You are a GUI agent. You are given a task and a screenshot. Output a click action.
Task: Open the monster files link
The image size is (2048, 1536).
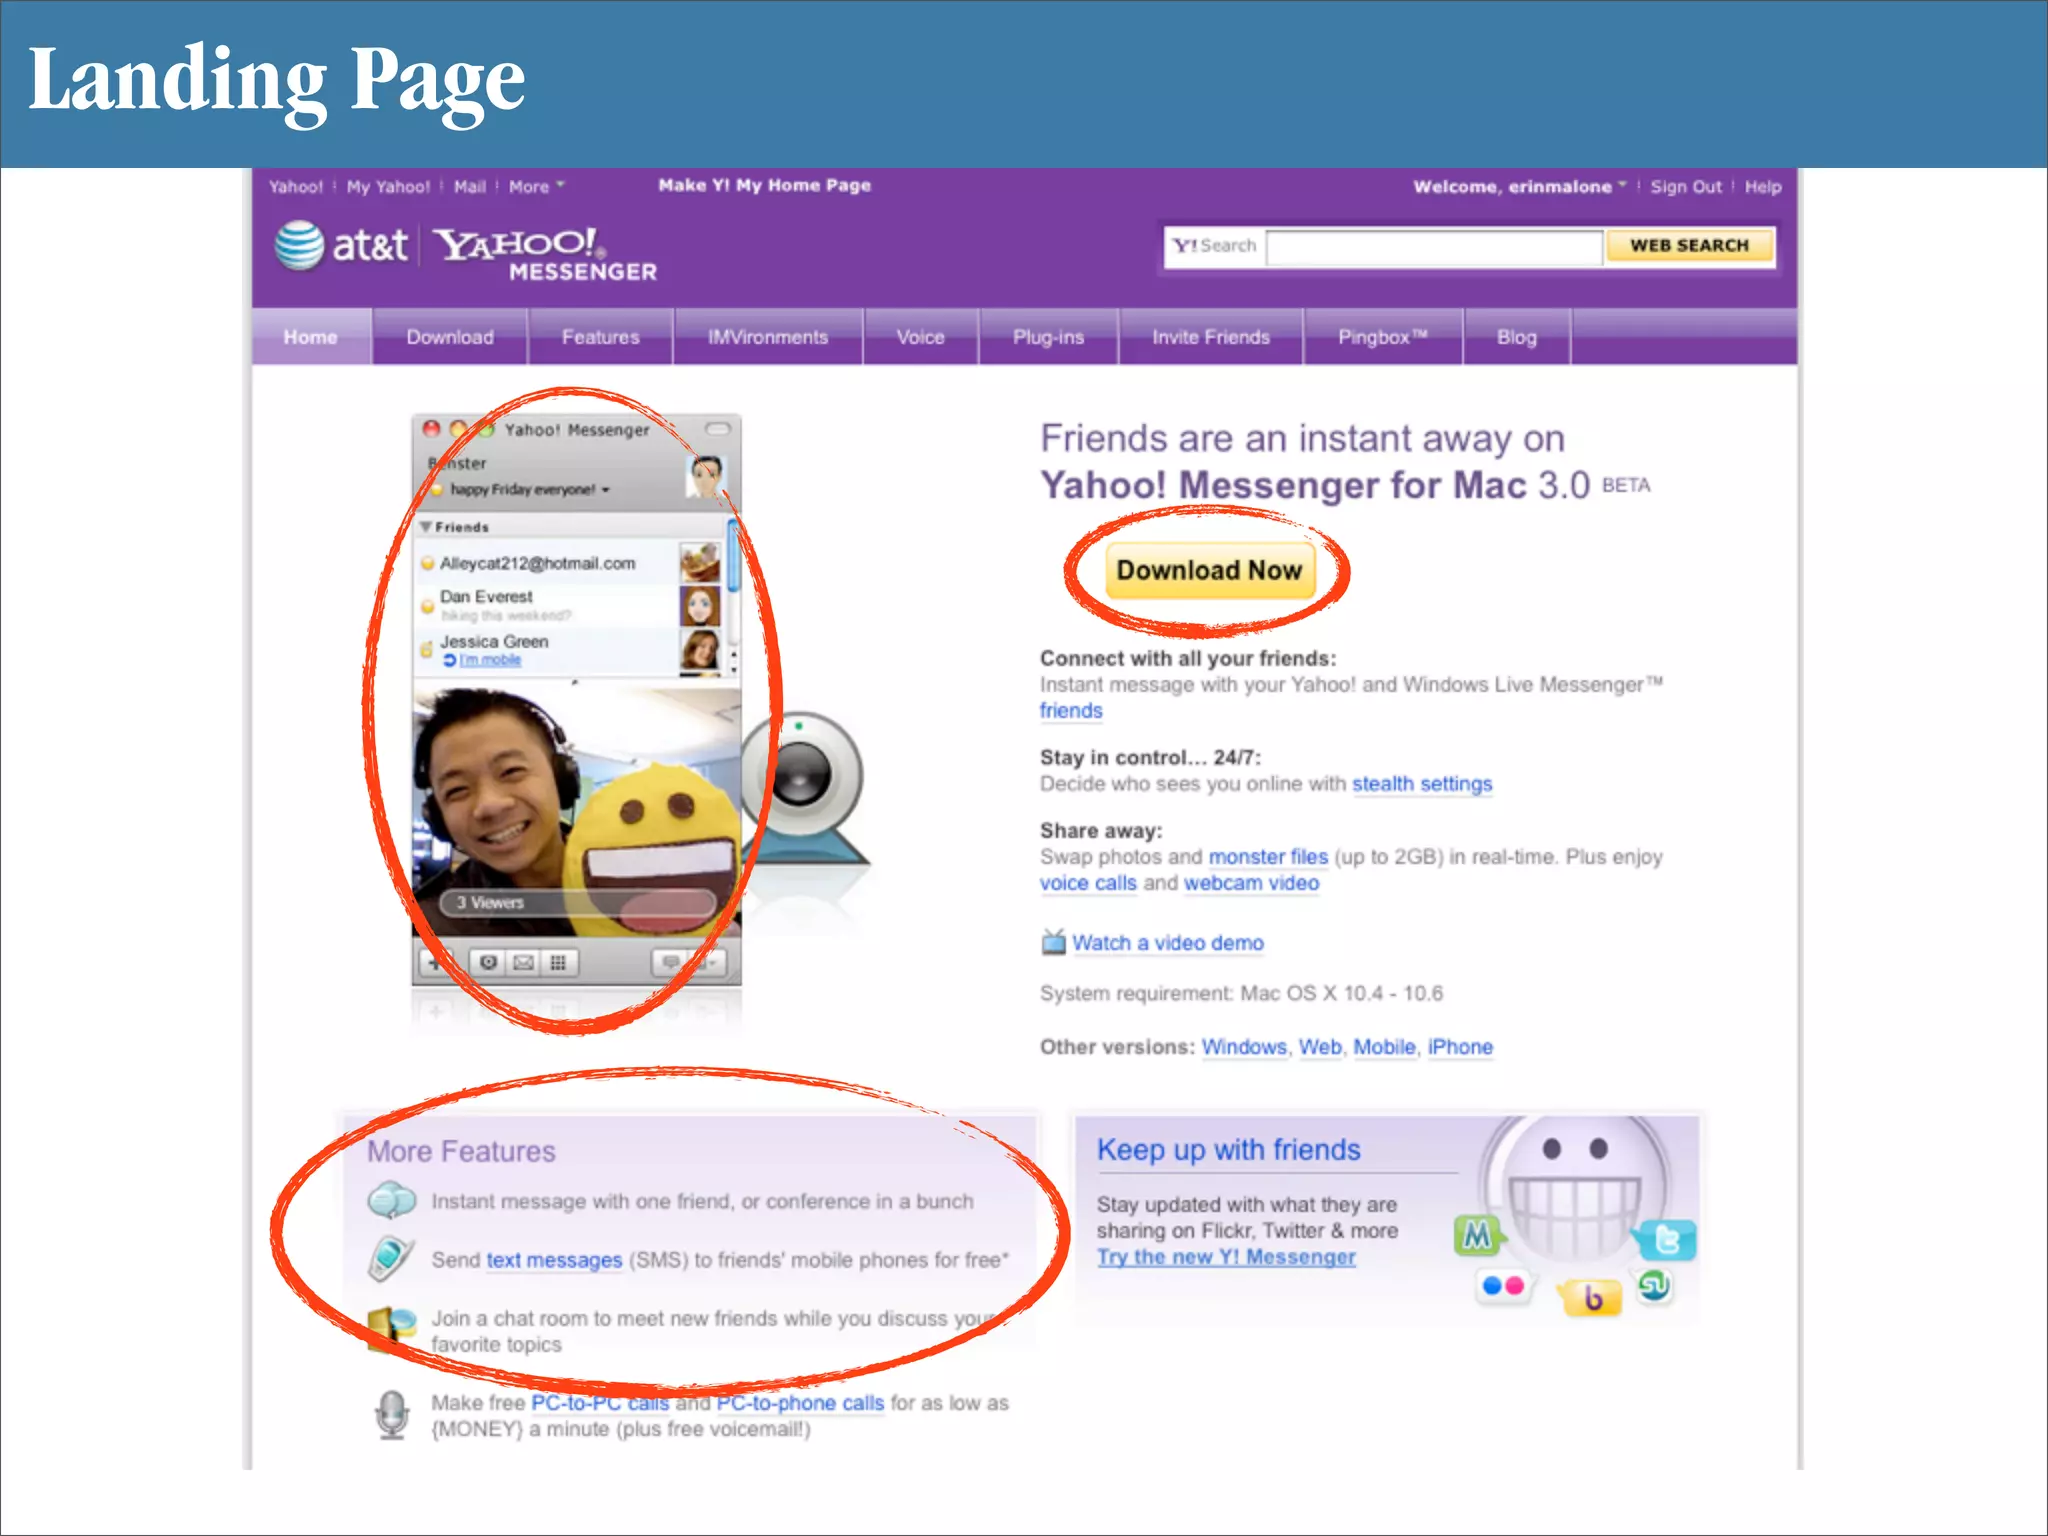point(1268,857)
